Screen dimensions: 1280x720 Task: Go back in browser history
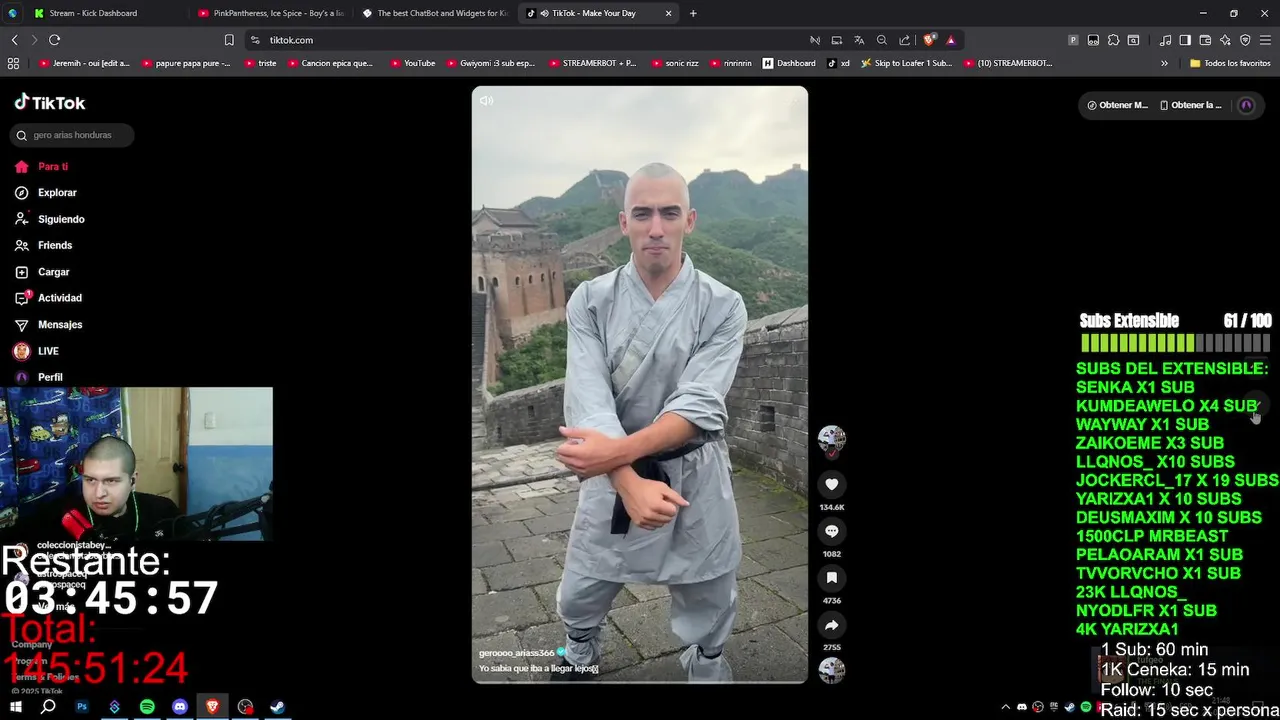14,40
